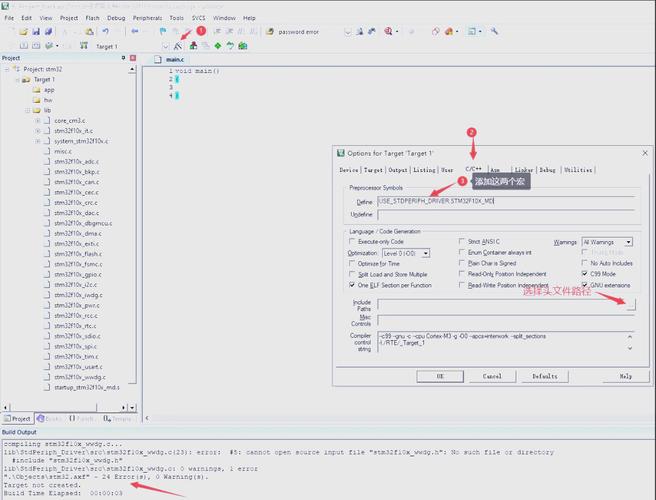The image size is (656, 500).
Task: Uncheck the C99 Mode checkbox
Action: [x=584, y=273]
